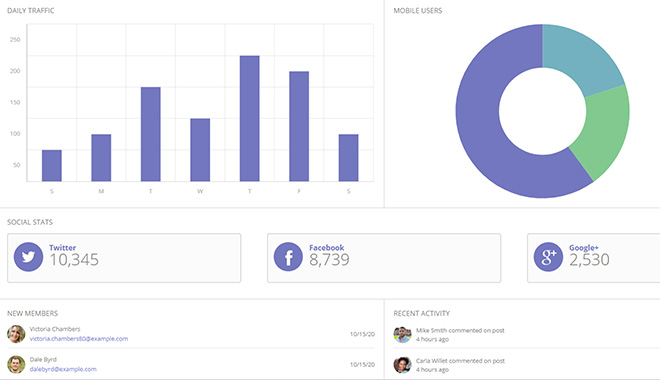Click the Social Stats section heading
660x380 pixels.
pos(30,222)
